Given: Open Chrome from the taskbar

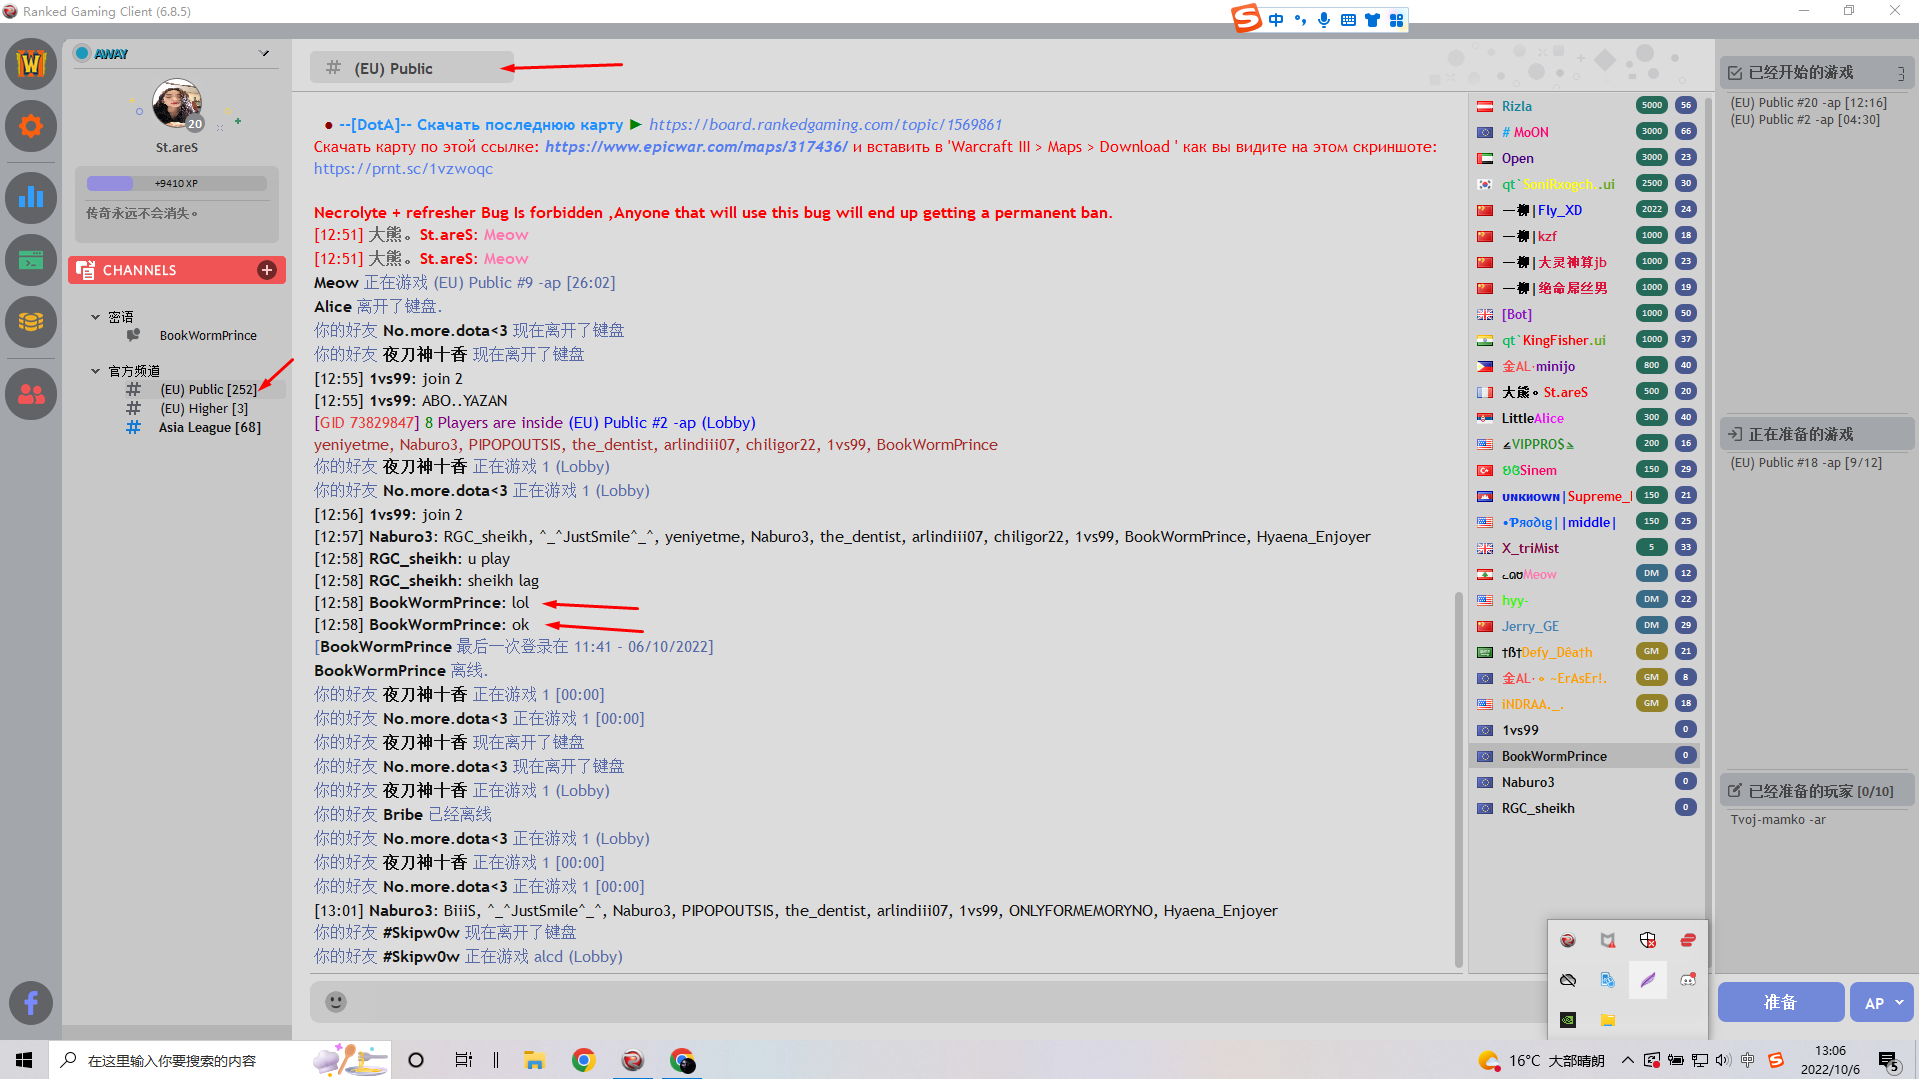Looking at the screenshot, I should coord(583,1060).
